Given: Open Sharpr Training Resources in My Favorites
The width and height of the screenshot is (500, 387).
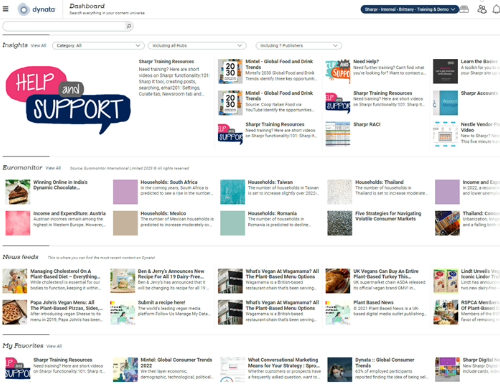Looking at the screenshot, I should [x=63, y=360].
